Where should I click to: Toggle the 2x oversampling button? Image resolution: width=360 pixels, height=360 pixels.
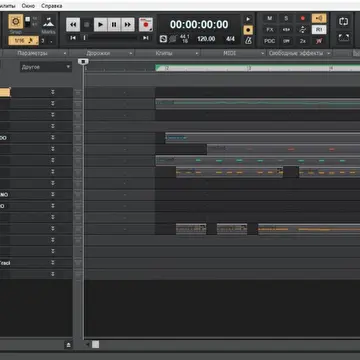tap(302, 41)
